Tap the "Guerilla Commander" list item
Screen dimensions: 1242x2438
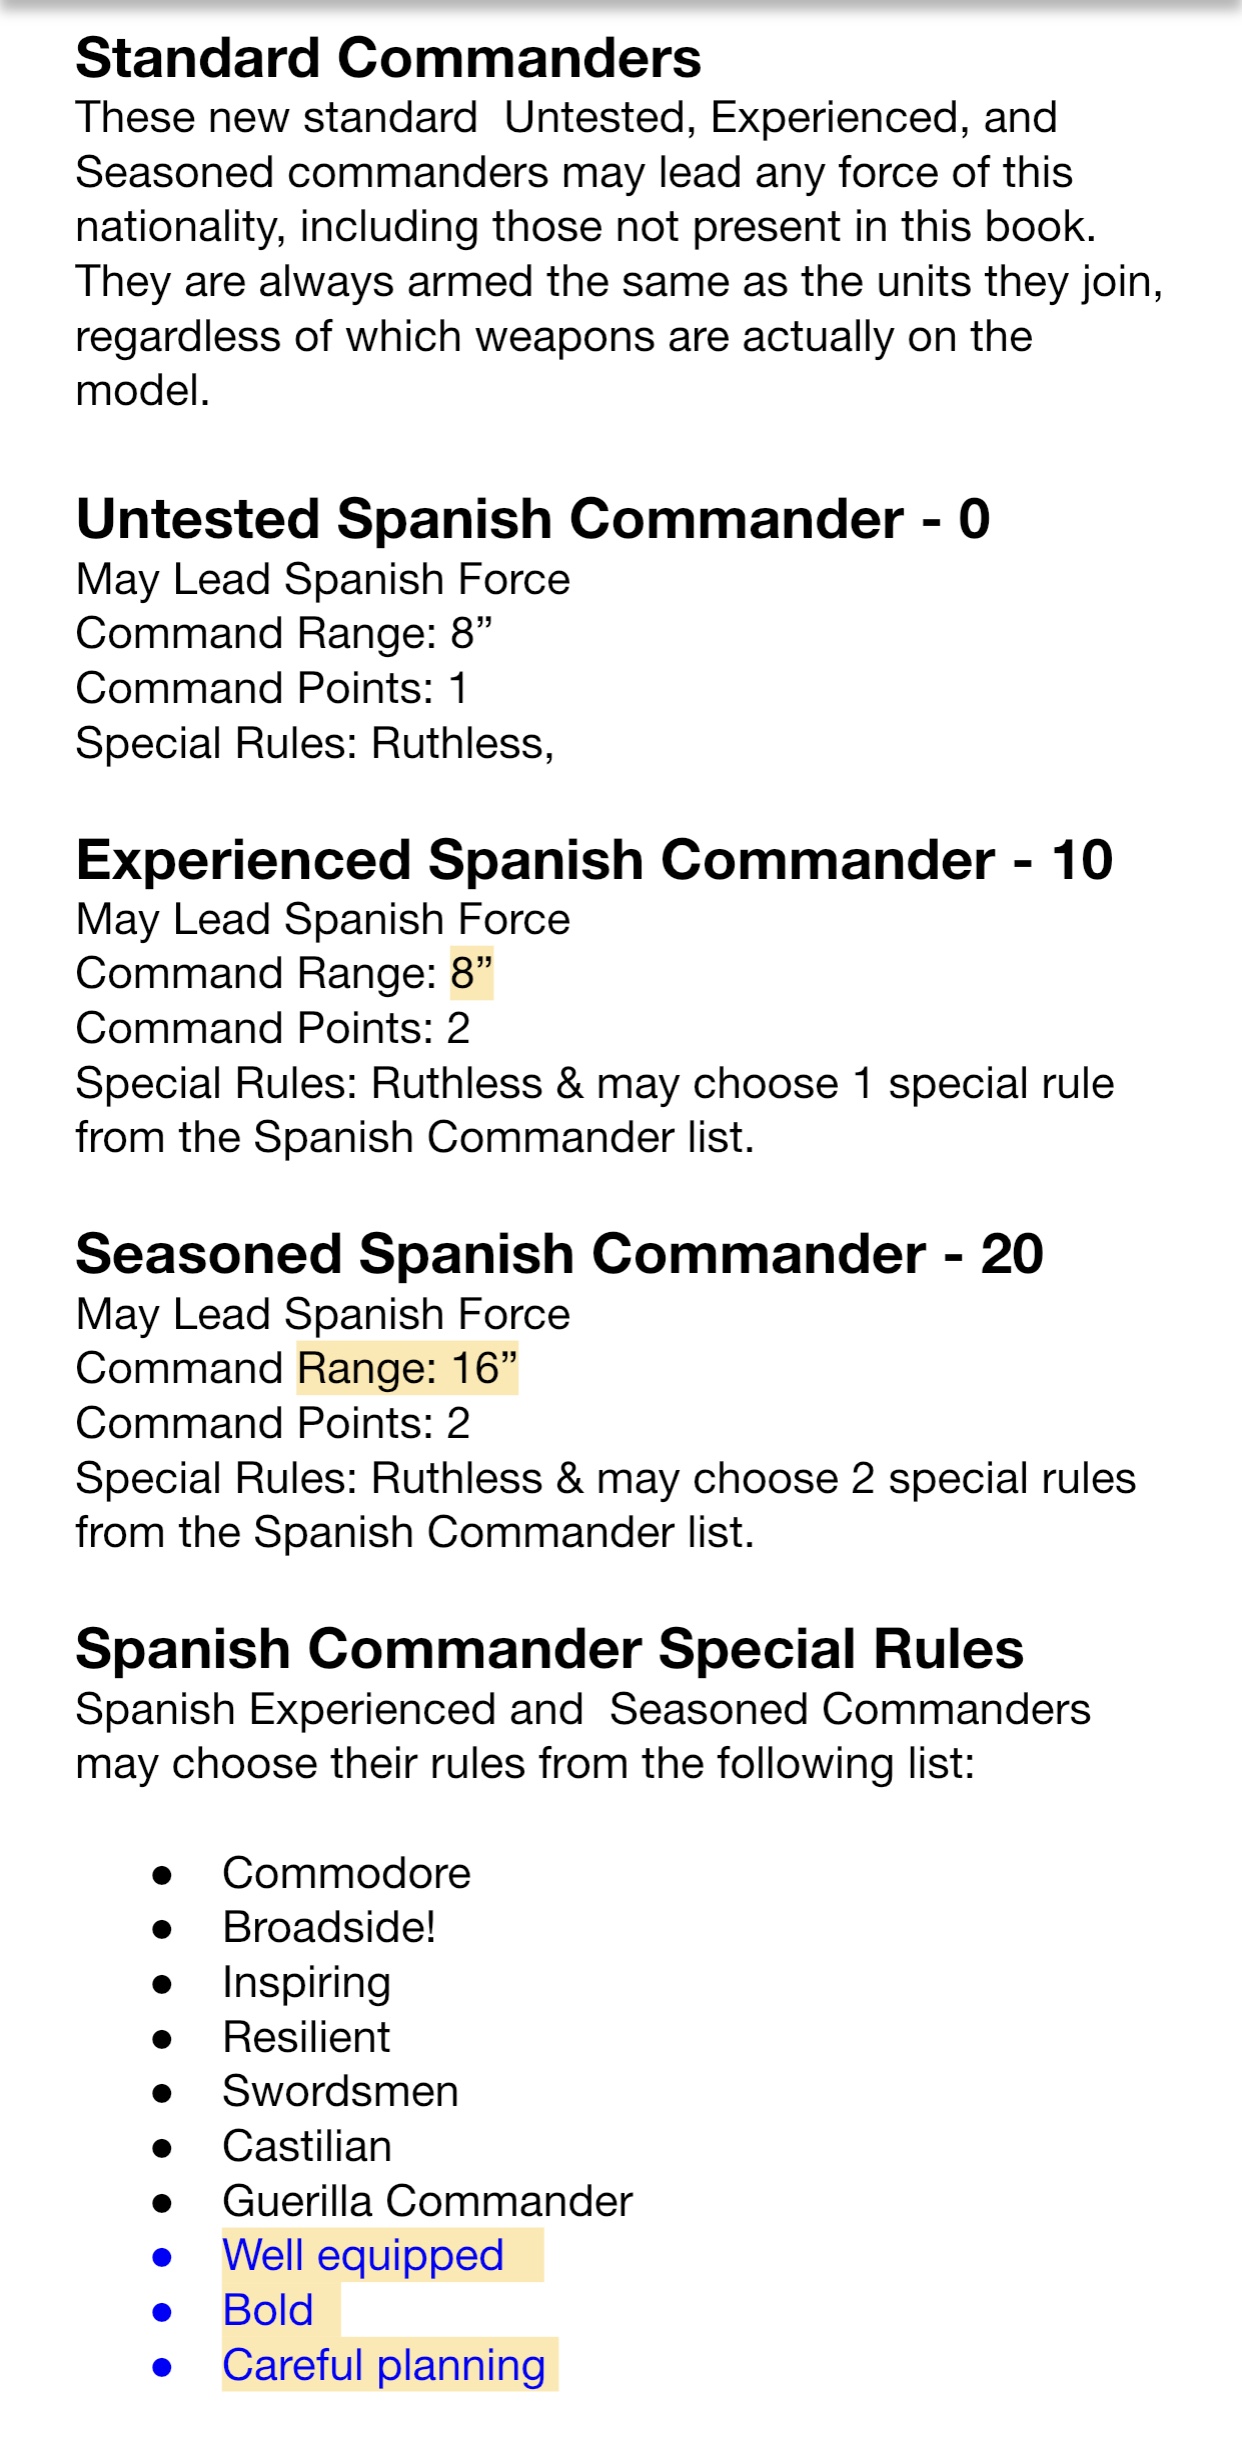pyautogui.click(x=427, y=2201)
